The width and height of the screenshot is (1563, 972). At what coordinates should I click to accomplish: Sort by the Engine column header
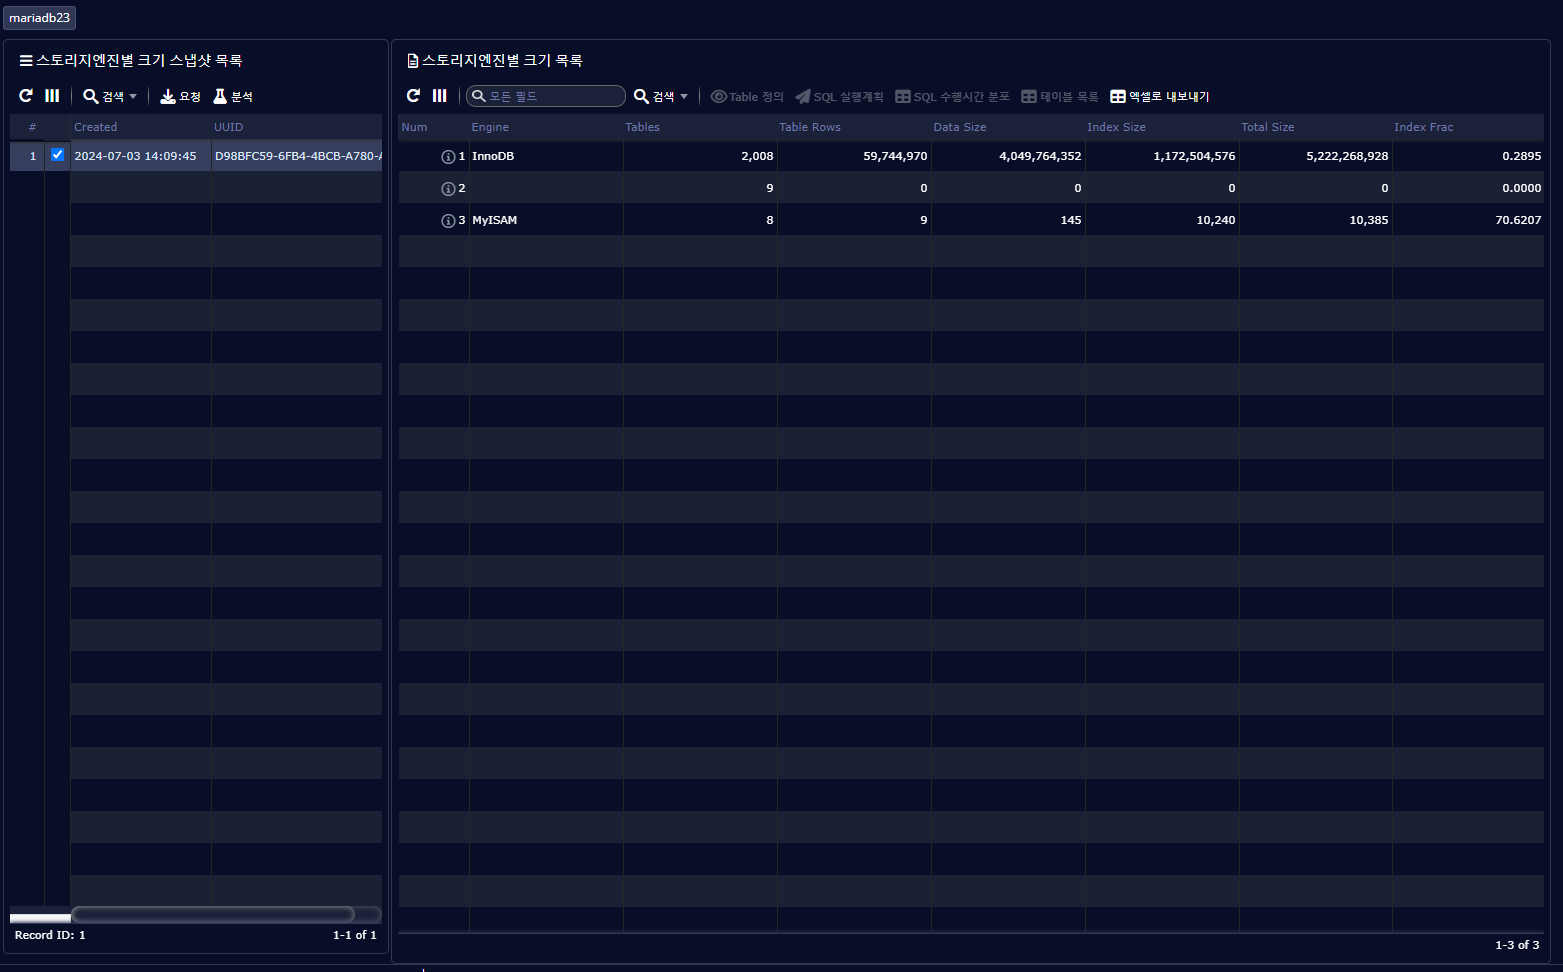490,127
